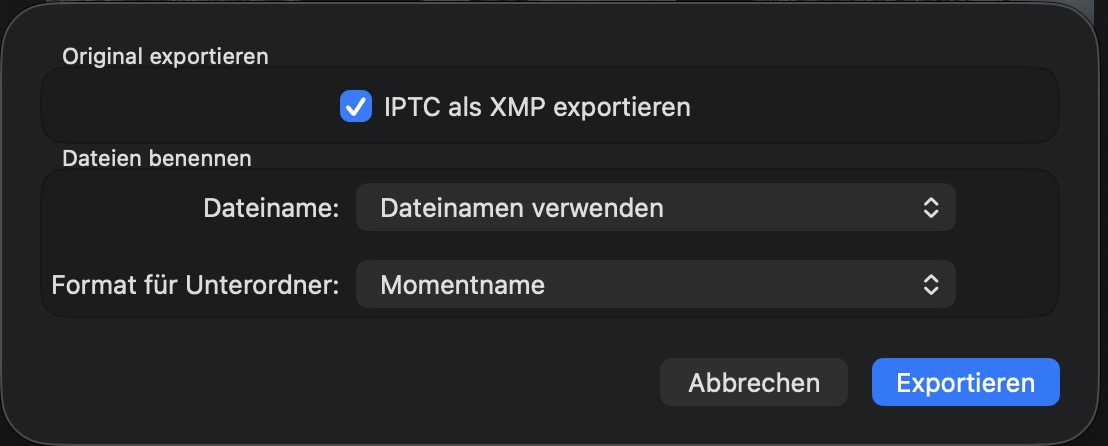Screen dimensions: 1108x446
Task: Click the "Format für Unterordner:" field label
Action: coord(196,284)
